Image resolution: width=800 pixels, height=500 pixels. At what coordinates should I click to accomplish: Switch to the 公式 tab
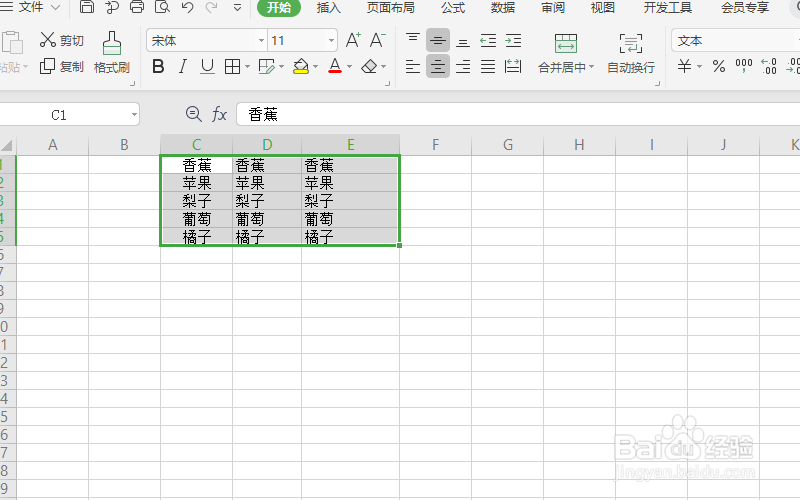click(x=453, y=7)
